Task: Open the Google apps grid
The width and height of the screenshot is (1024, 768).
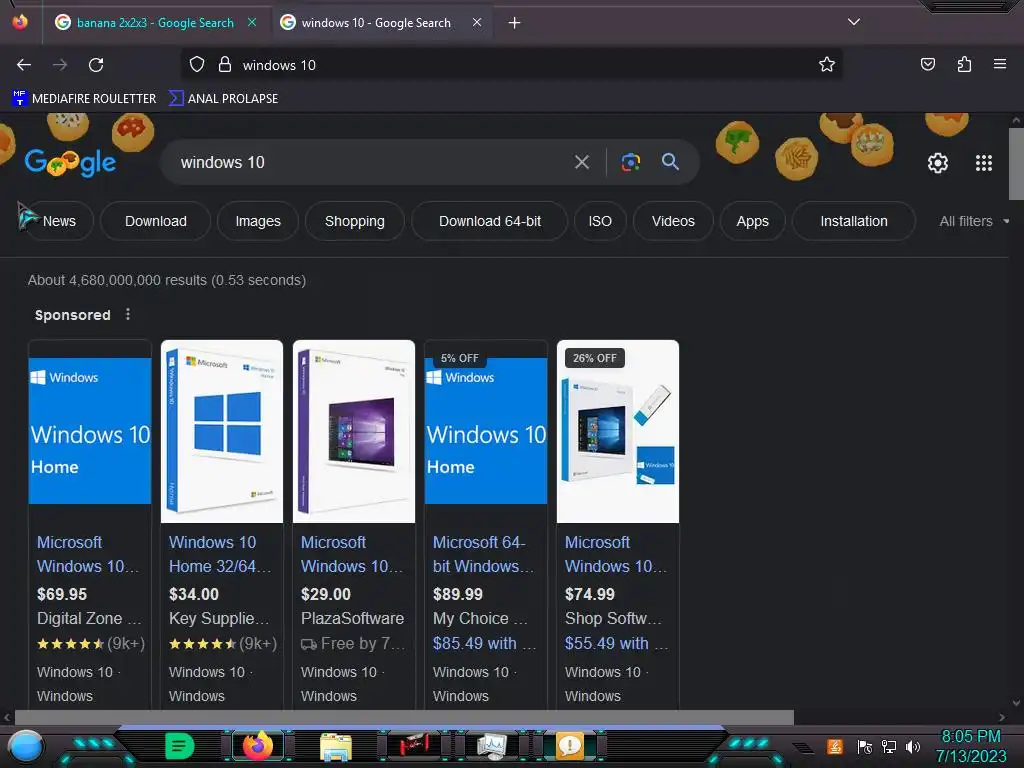Action: pyautogui.click(x=984, y=163)
